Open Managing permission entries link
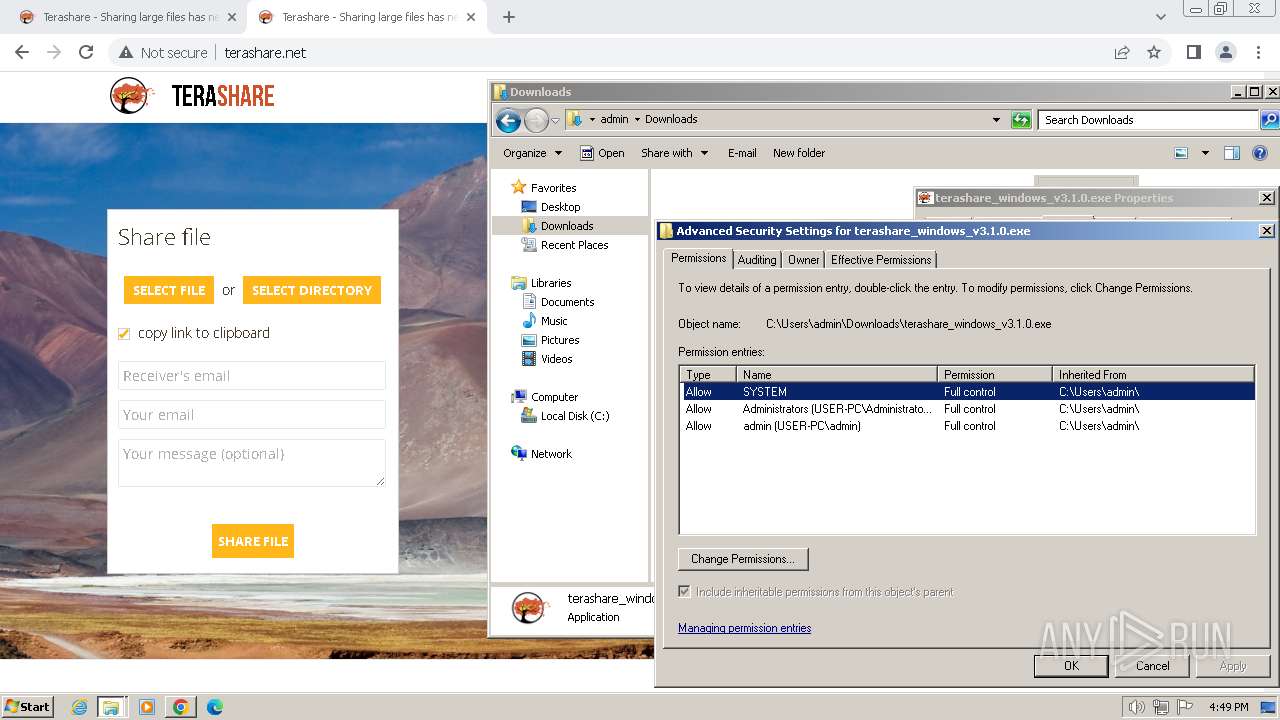The image size is (1280, 720). 745,628
